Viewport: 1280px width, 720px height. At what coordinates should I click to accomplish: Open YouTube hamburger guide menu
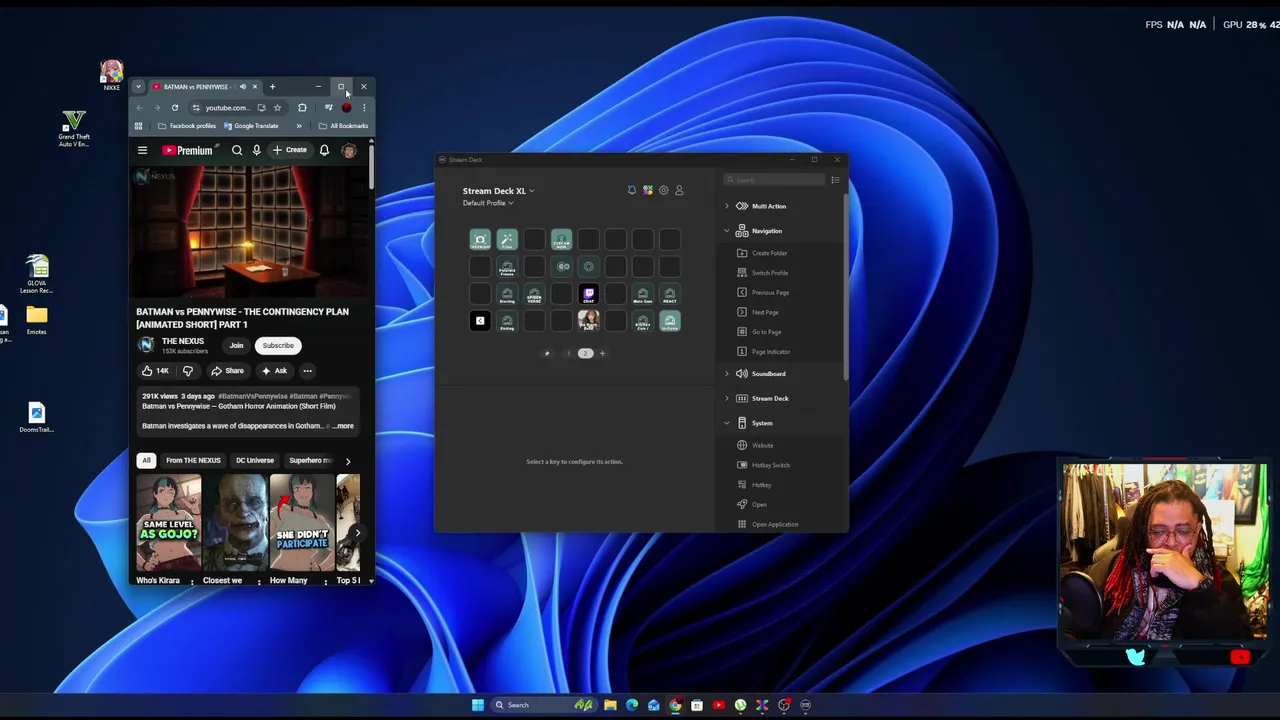pos(142,150)
